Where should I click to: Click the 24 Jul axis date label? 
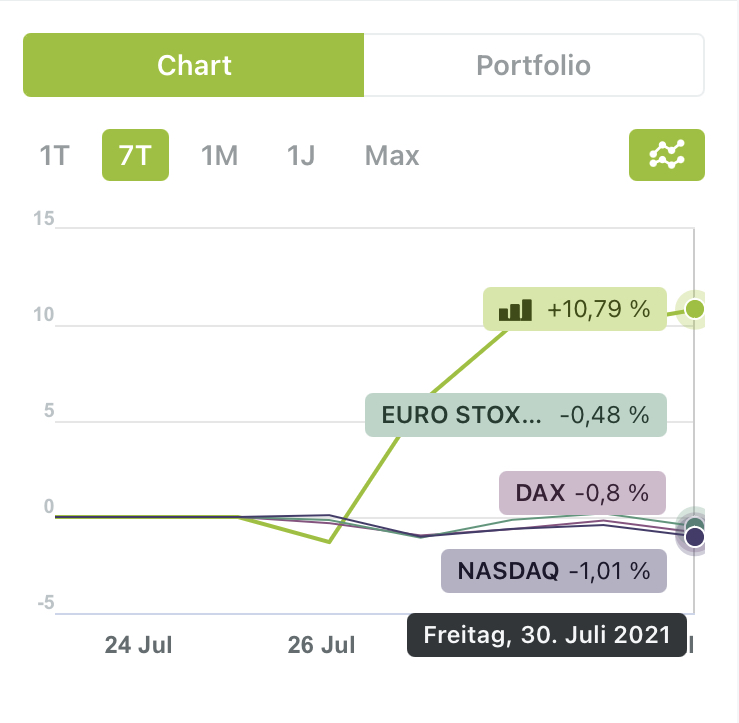pos(138,645)
